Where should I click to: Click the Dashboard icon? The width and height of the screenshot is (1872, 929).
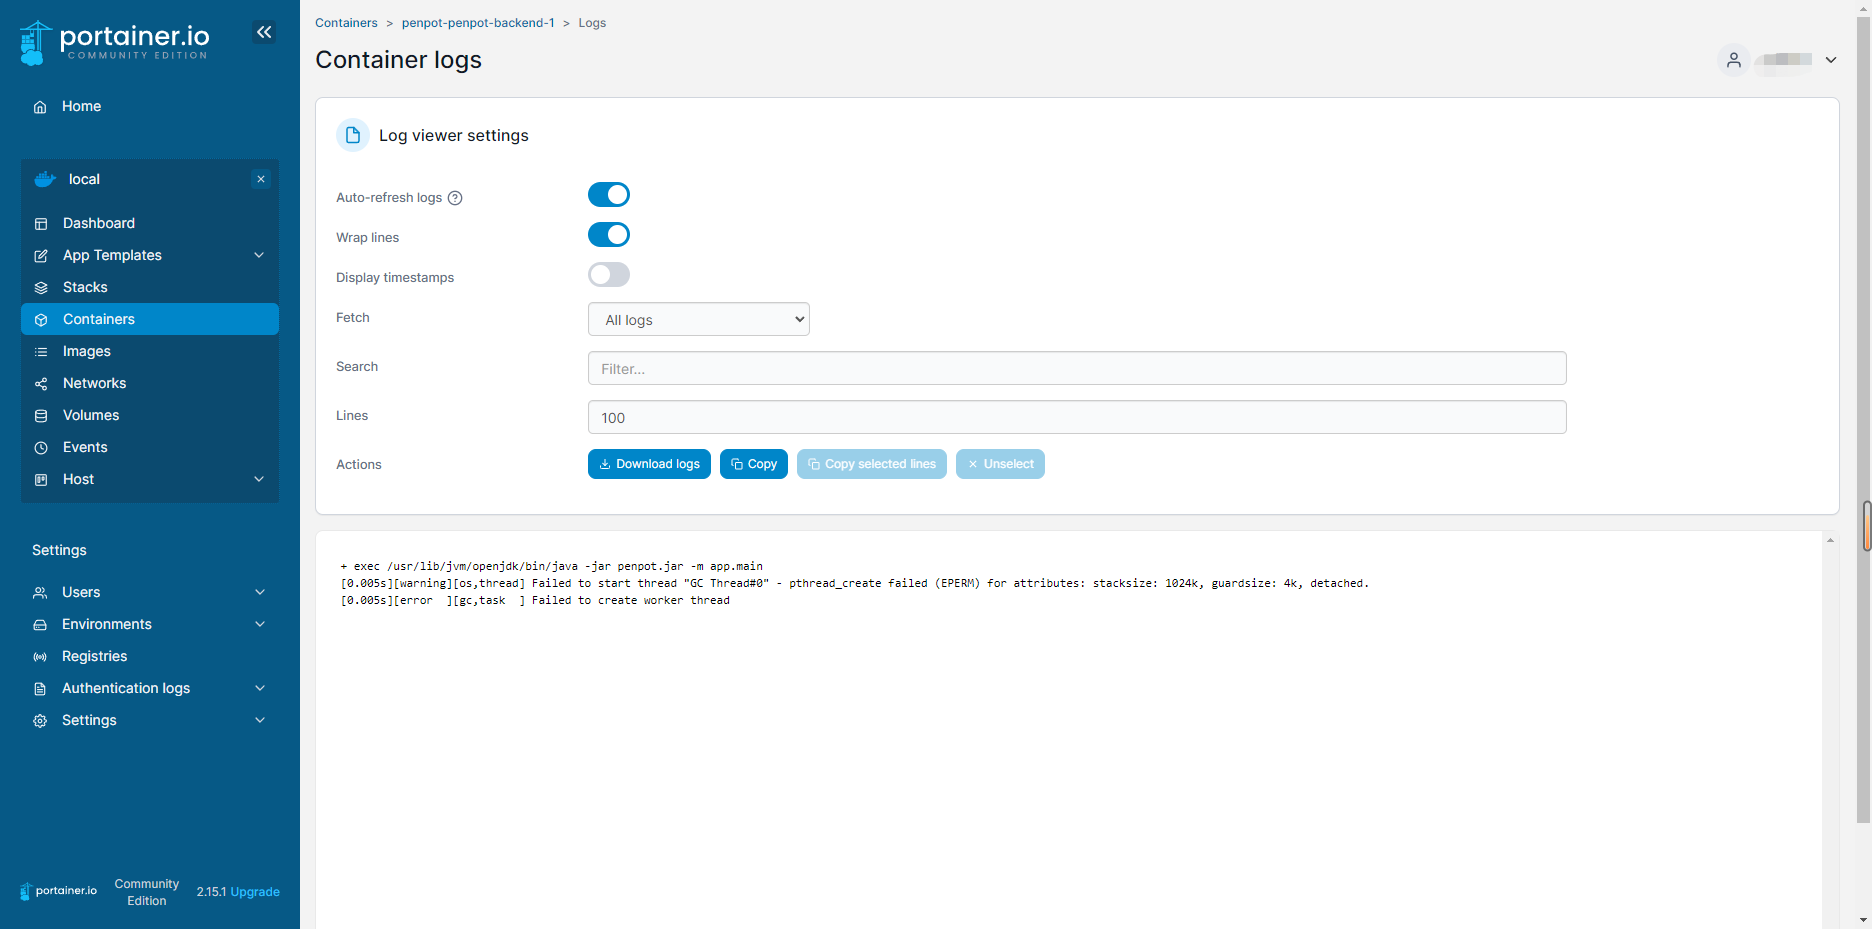[41, 224]
